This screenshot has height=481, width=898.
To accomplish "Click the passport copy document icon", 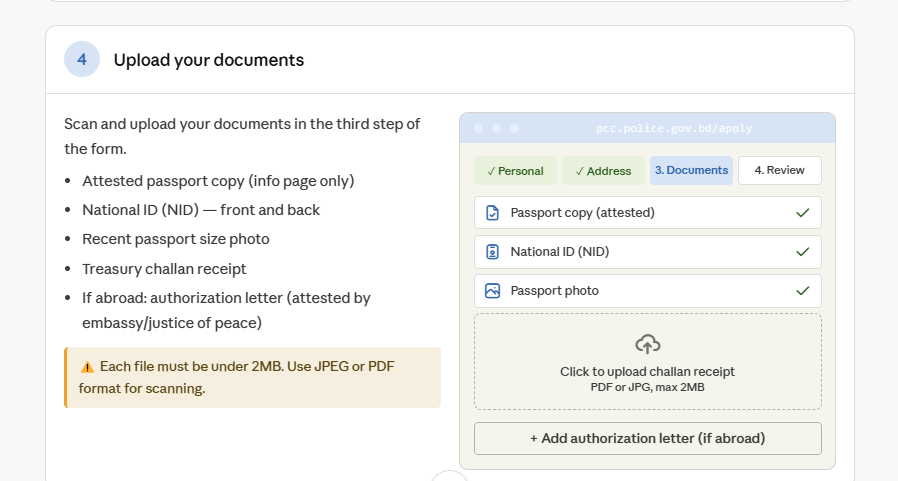I will [x=493, y=212].
